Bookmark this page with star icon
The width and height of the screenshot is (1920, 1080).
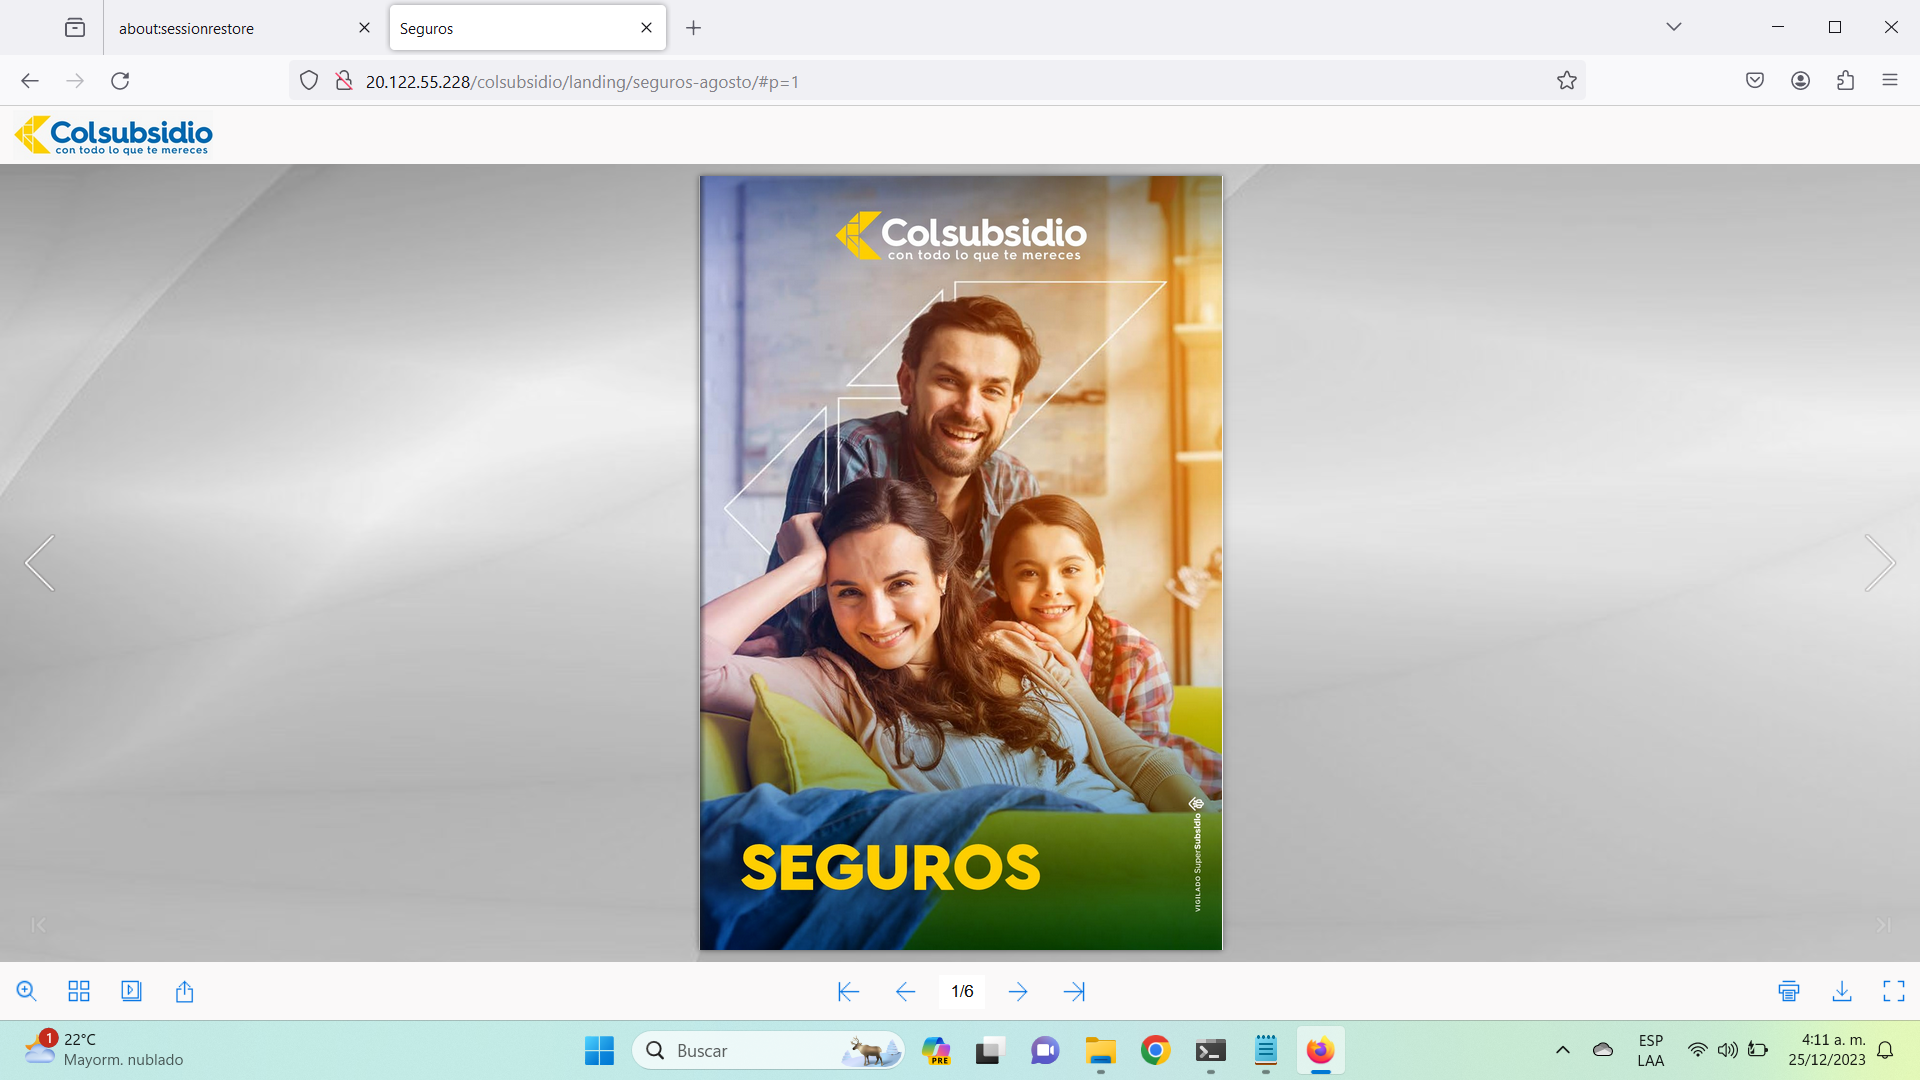pyautogui.click(x=1567, y=81)
